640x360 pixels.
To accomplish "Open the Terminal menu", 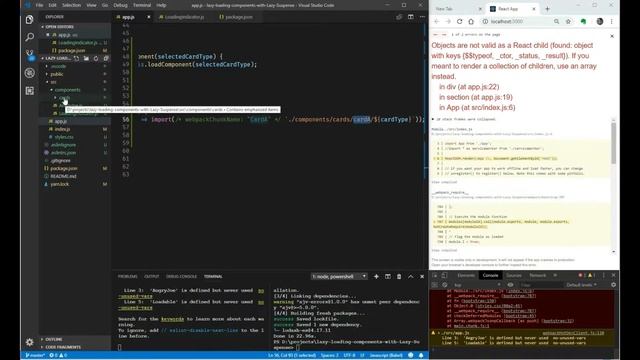I will point(142,5).
